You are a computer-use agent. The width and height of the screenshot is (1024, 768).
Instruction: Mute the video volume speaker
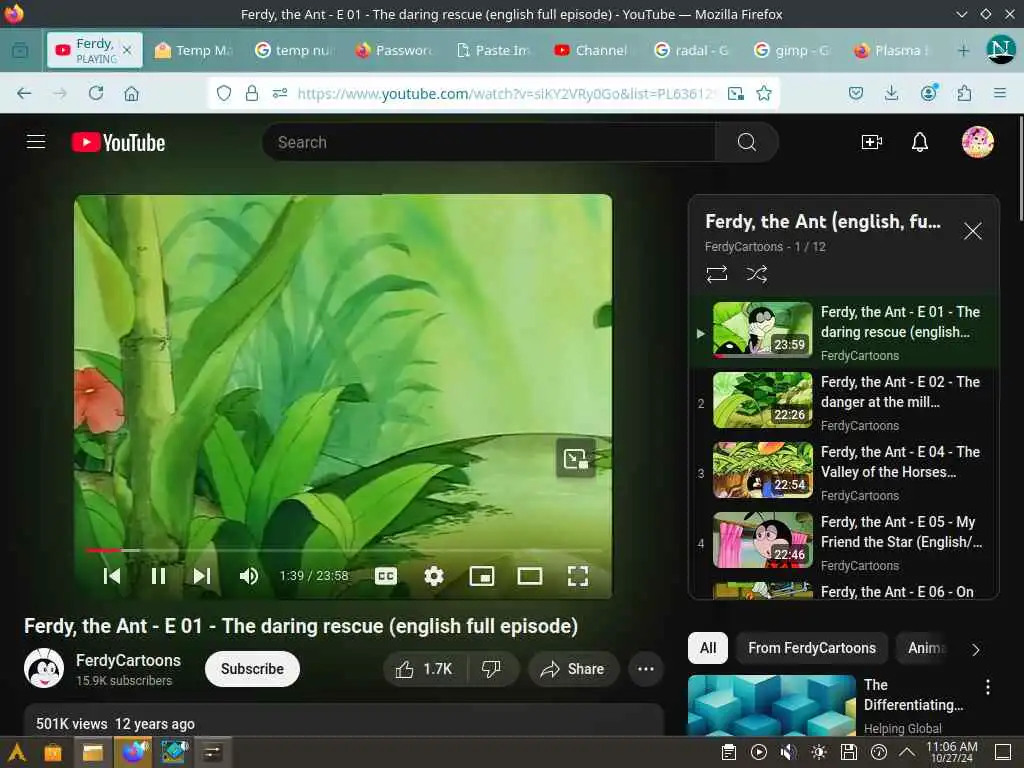pyautogui.click(x=249, y=575)
